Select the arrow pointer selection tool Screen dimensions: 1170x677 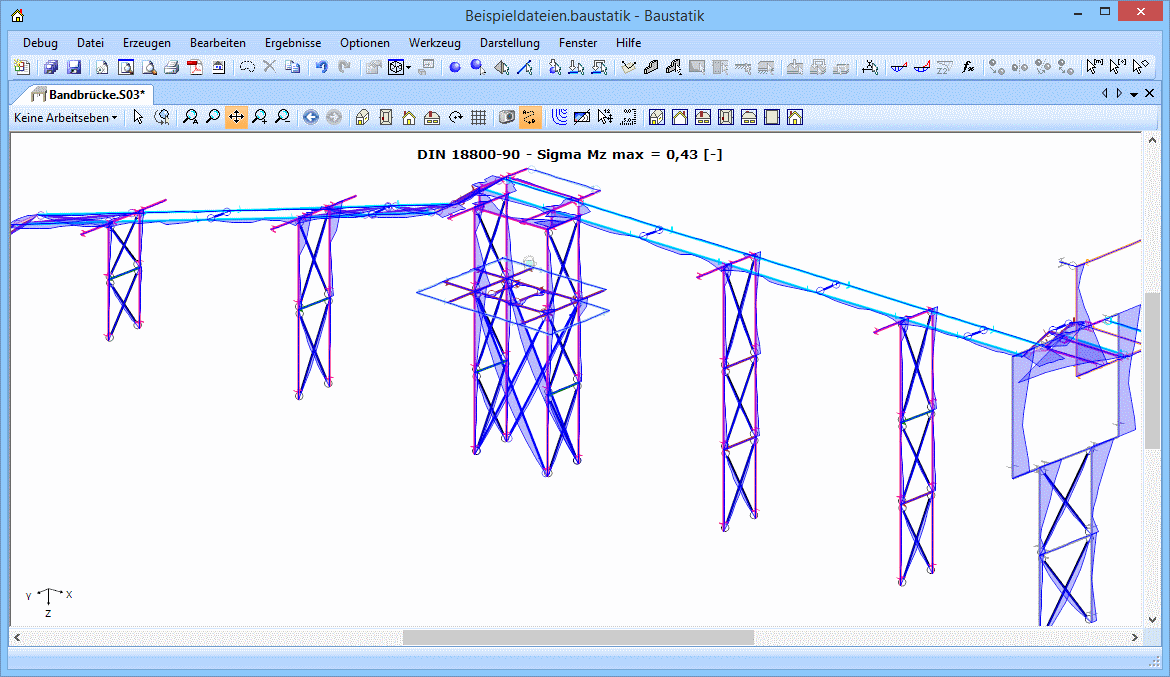138,118
